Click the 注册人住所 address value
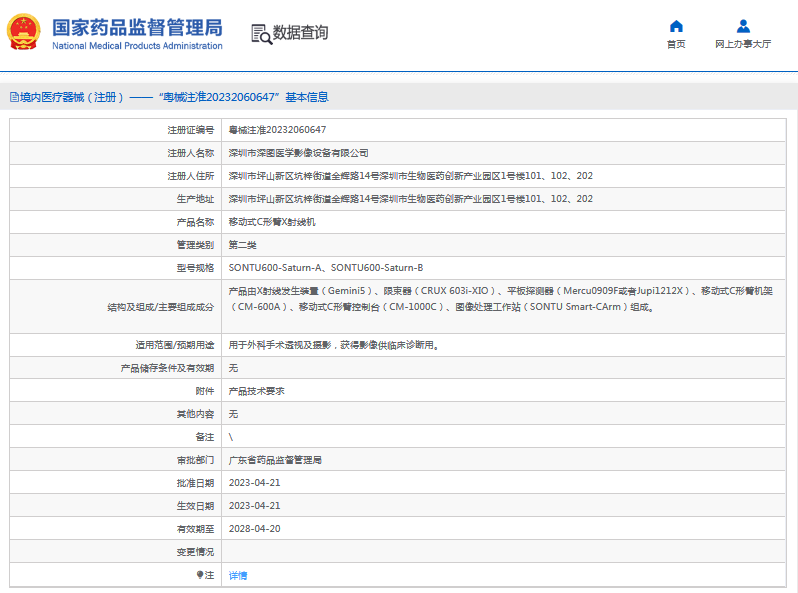Image resolution: width=798 pixels, height=593 pixels. tap(411, 176)
